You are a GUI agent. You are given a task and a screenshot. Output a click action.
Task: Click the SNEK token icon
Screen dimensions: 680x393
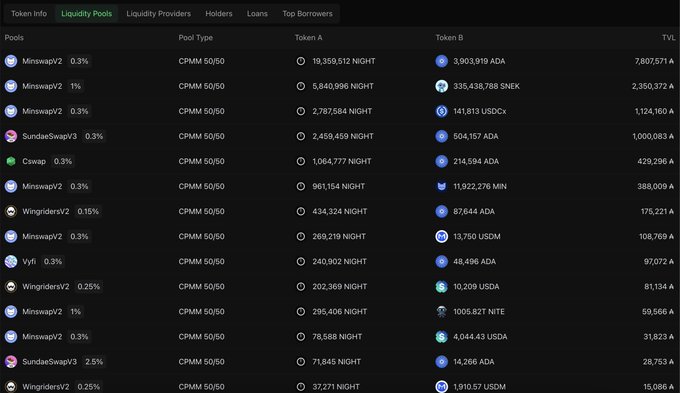(x=441, y=86)
